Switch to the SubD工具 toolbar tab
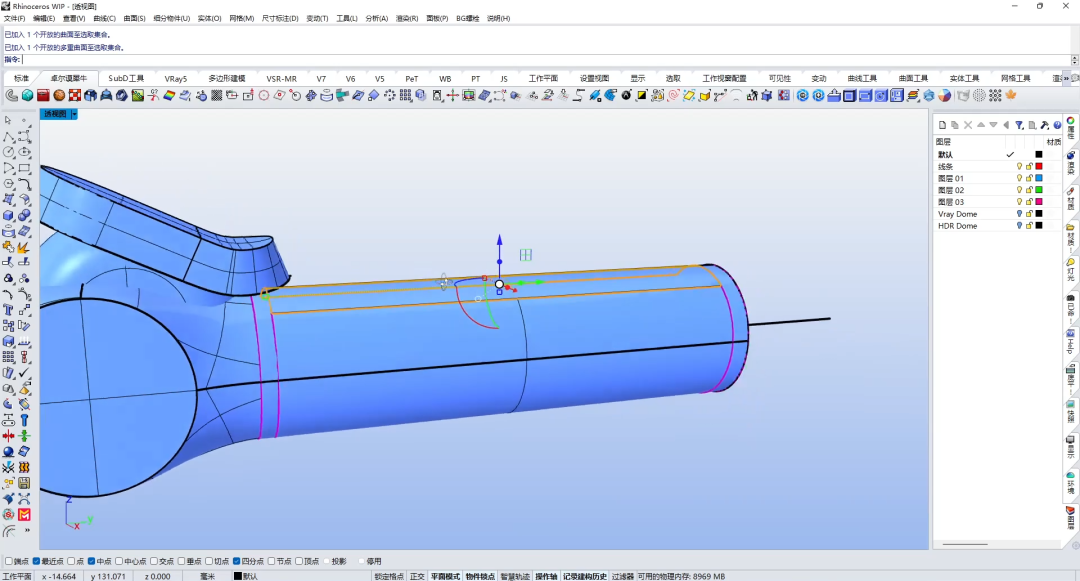The image size is (1080, 581). (x=126, y=78)
